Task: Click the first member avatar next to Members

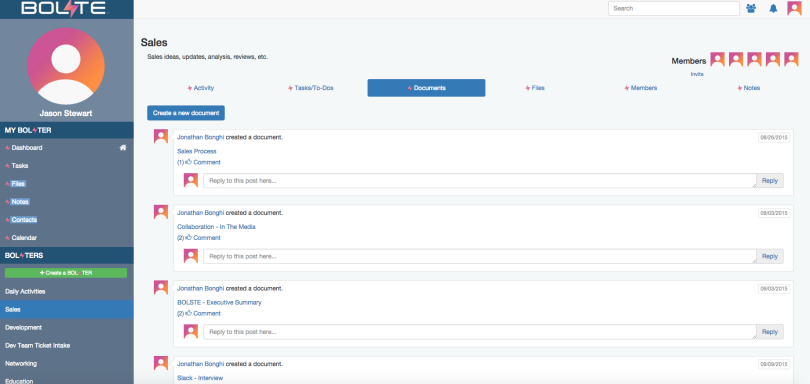Action: pyautogui.click(x=718, y=59)
